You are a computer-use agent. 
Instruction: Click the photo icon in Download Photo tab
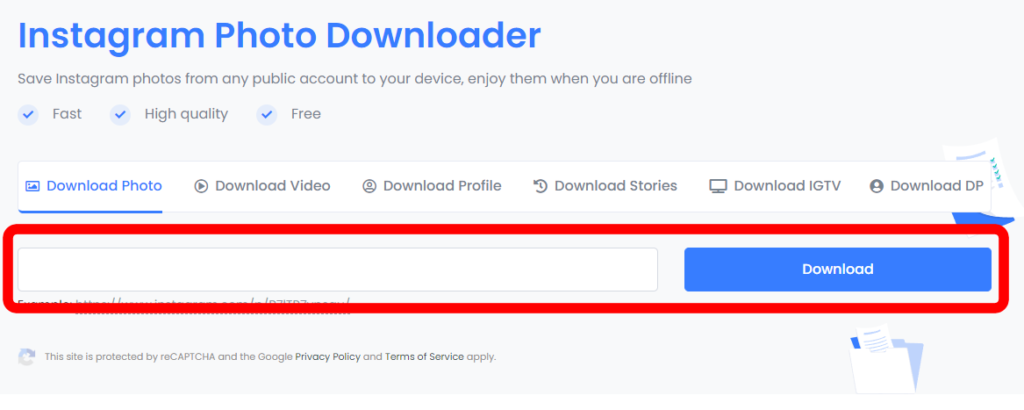[x=32, y=186]
